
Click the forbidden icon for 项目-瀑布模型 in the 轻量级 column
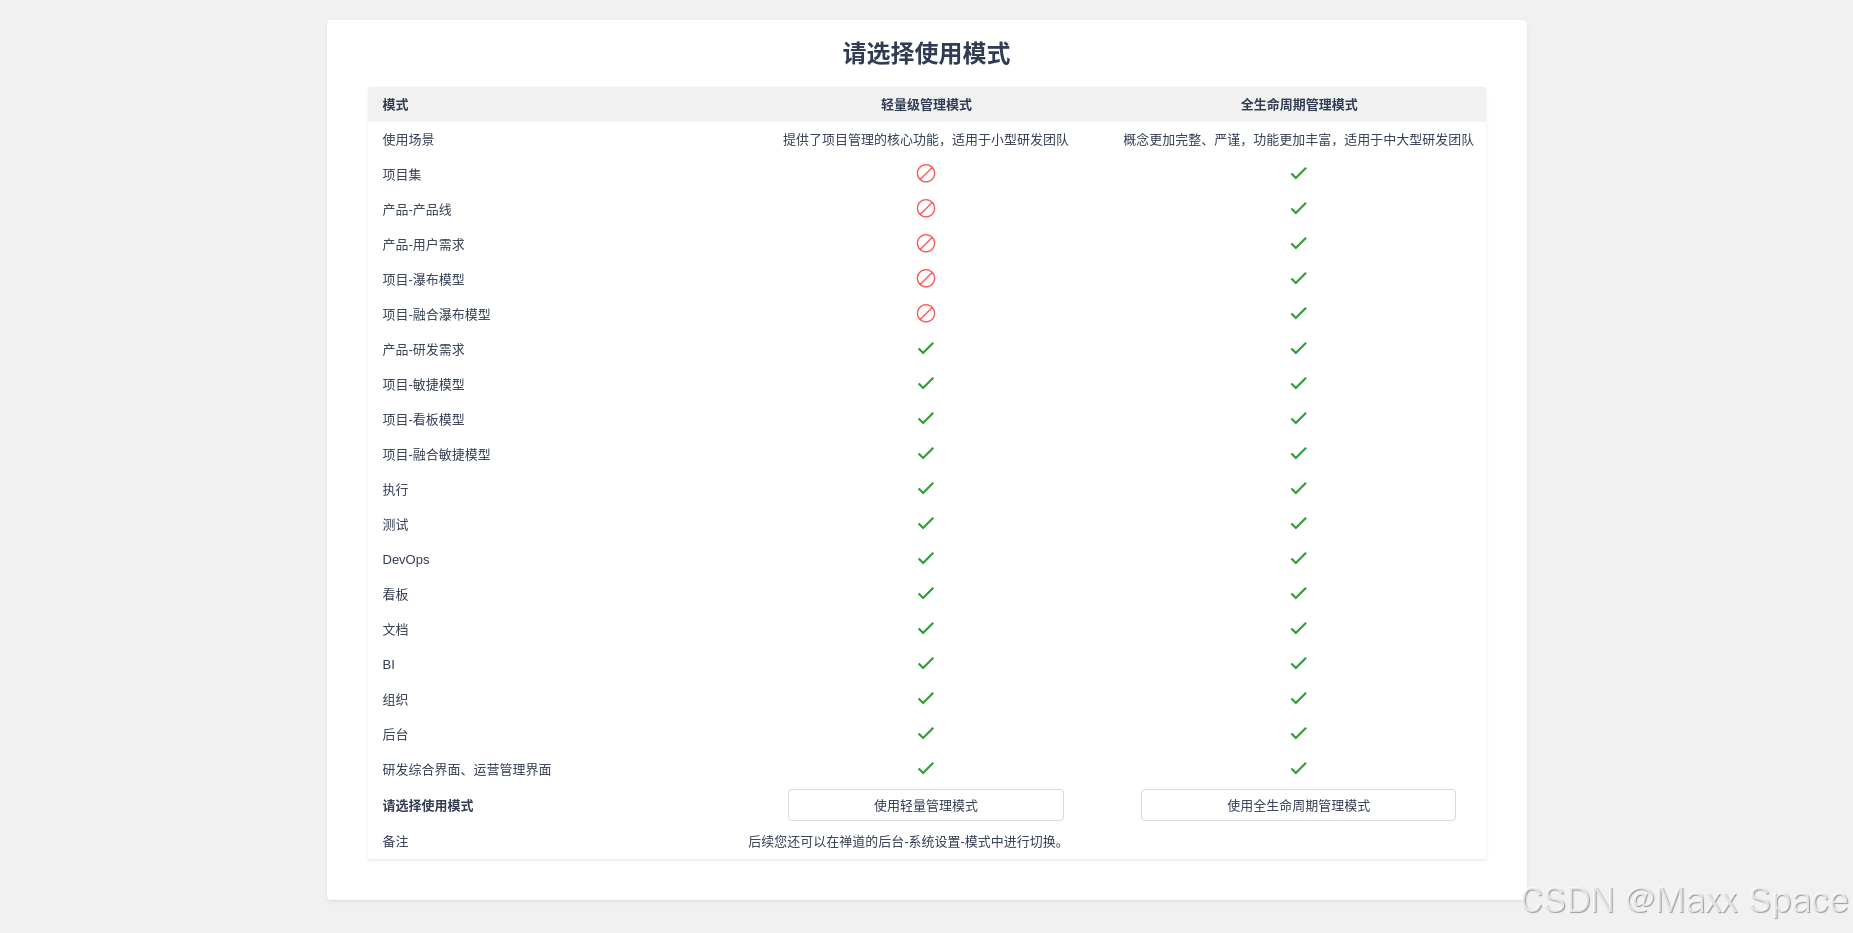pos(926,278)
